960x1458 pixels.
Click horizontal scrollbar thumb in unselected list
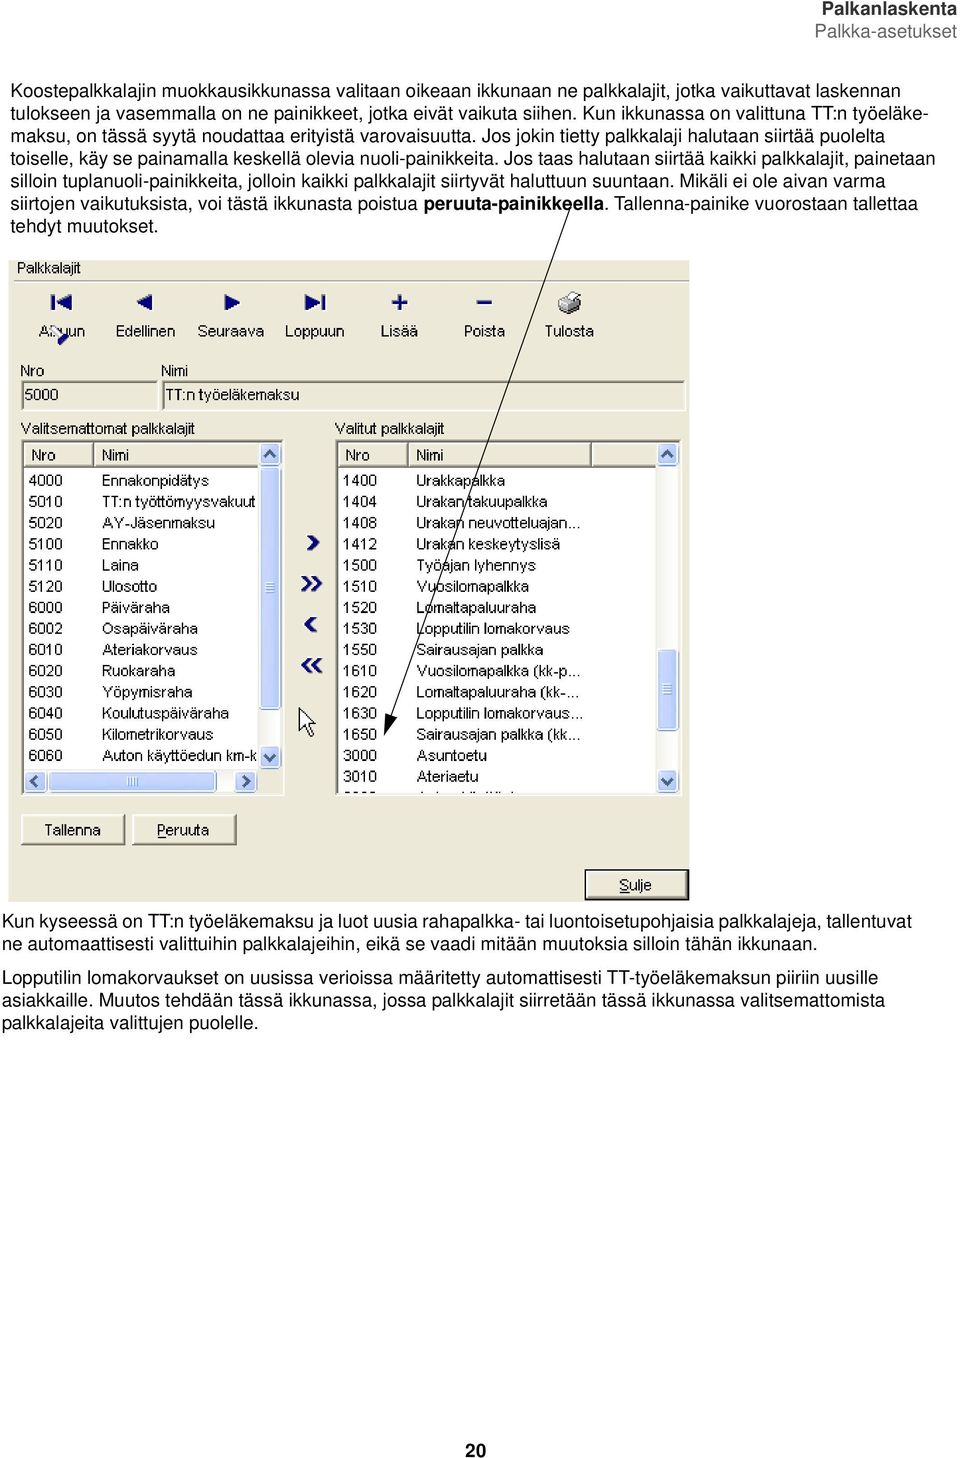(132, 781)
